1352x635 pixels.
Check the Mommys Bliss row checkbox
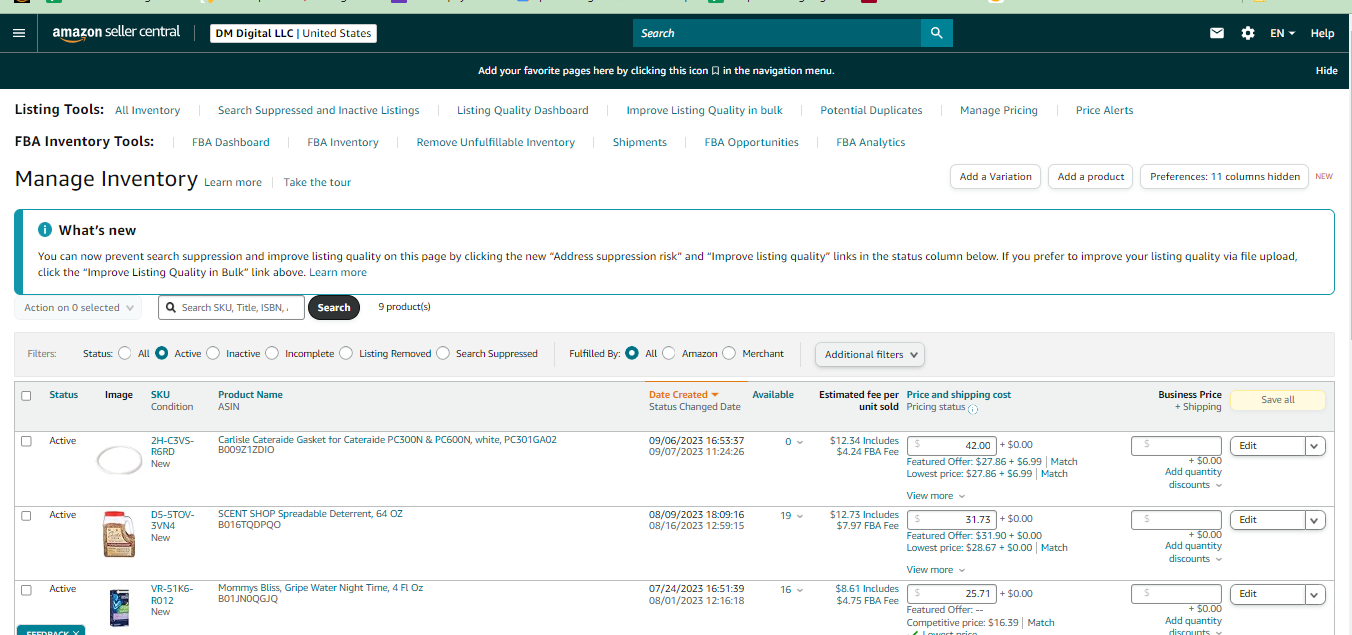26,589
